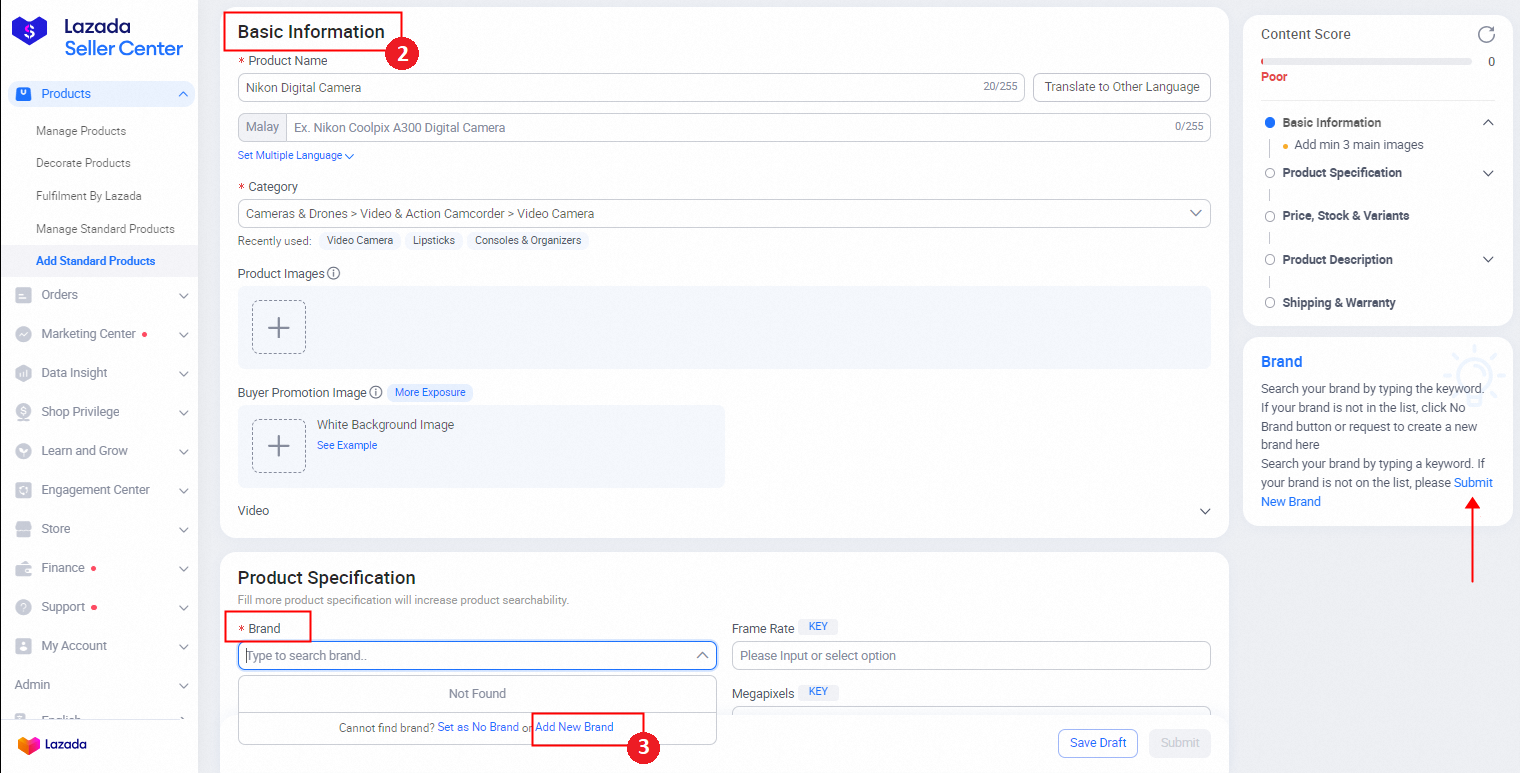Expand the Video section

tap(1204, 511)
